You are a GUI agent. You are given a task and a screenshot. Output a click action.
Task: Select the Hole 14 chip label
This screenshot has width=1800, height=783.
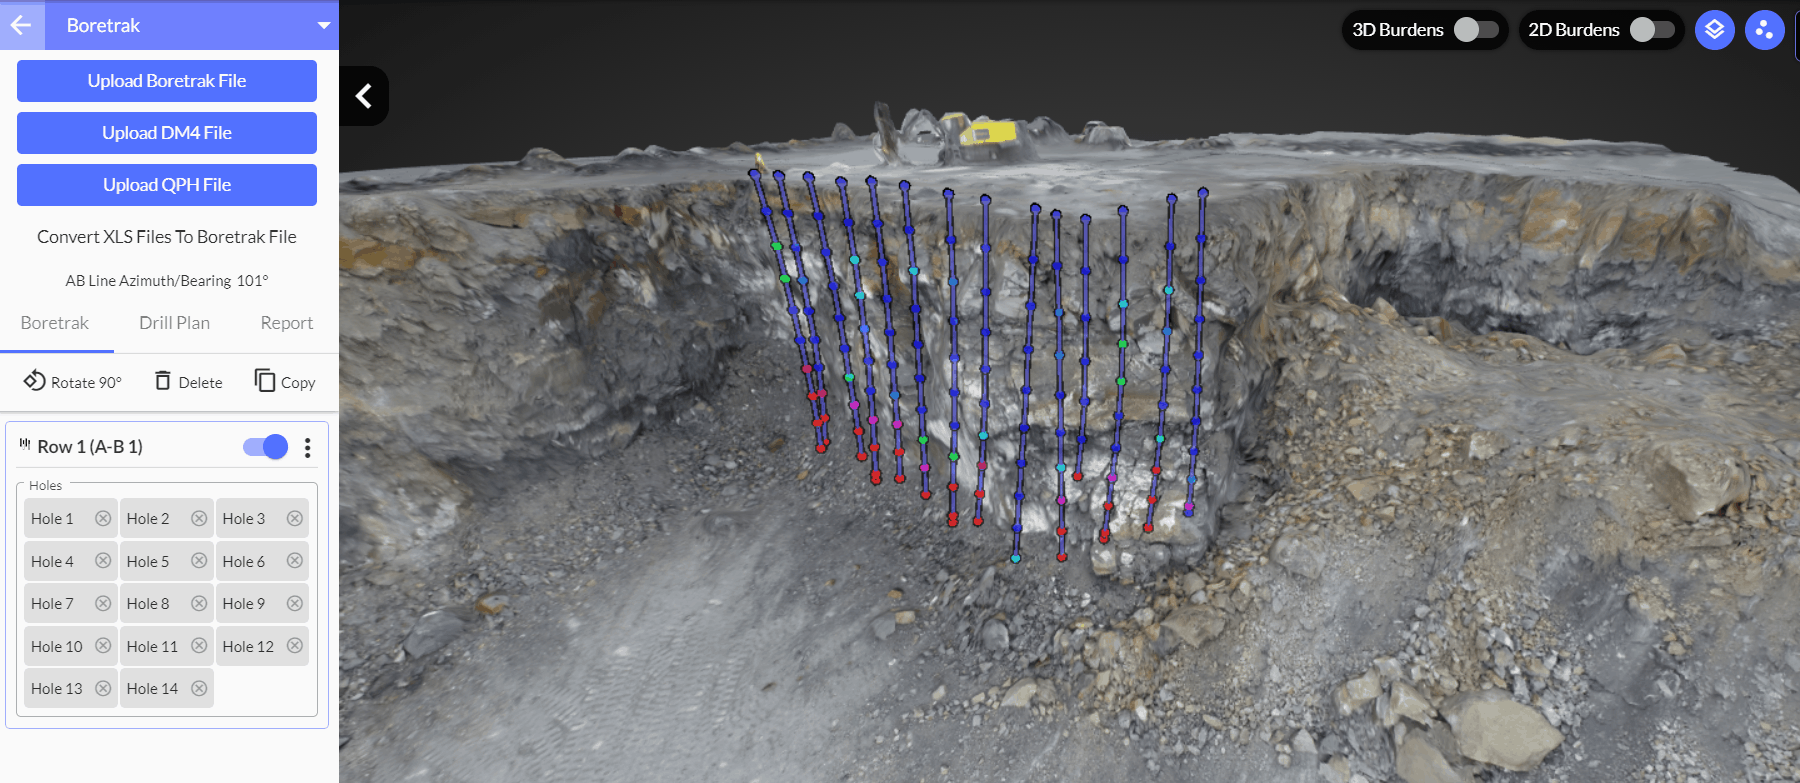point(152,689)
